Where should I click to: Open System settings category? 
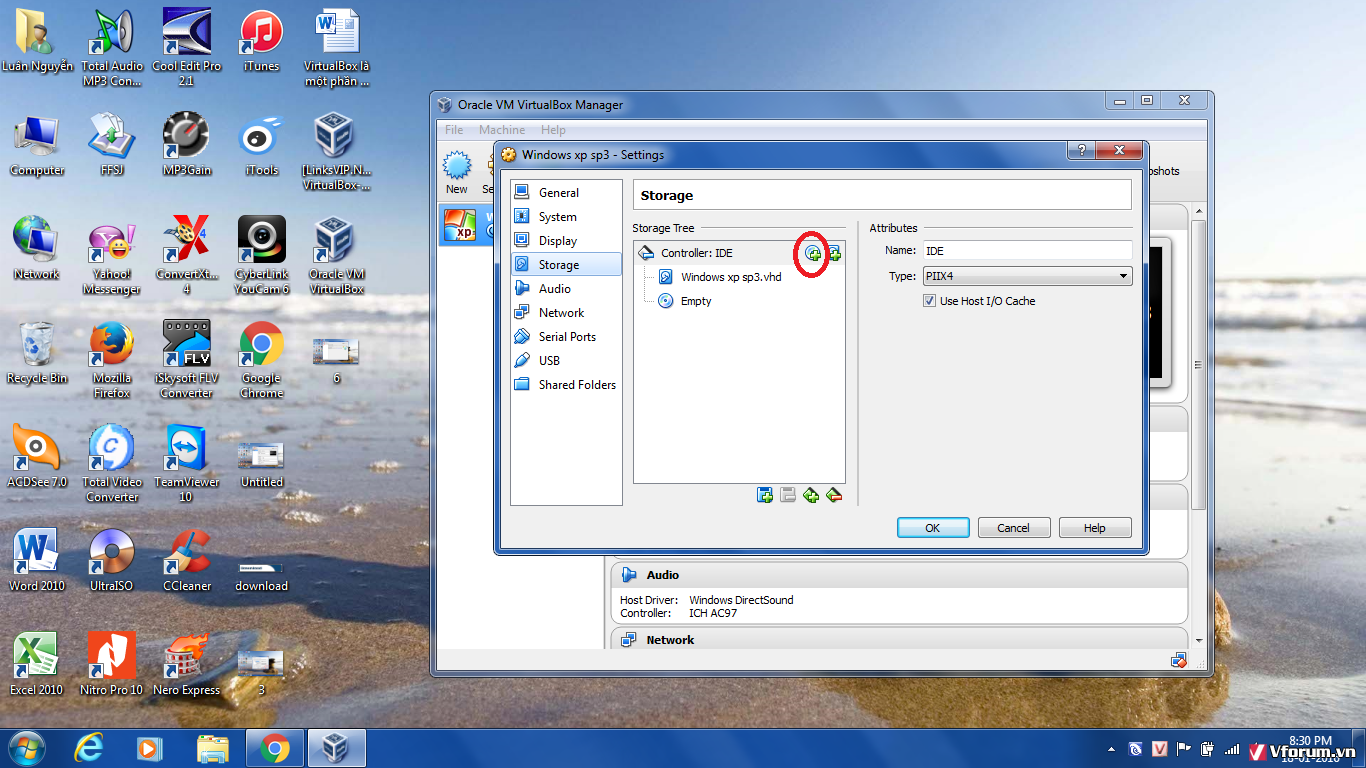[x=566, y=217]
